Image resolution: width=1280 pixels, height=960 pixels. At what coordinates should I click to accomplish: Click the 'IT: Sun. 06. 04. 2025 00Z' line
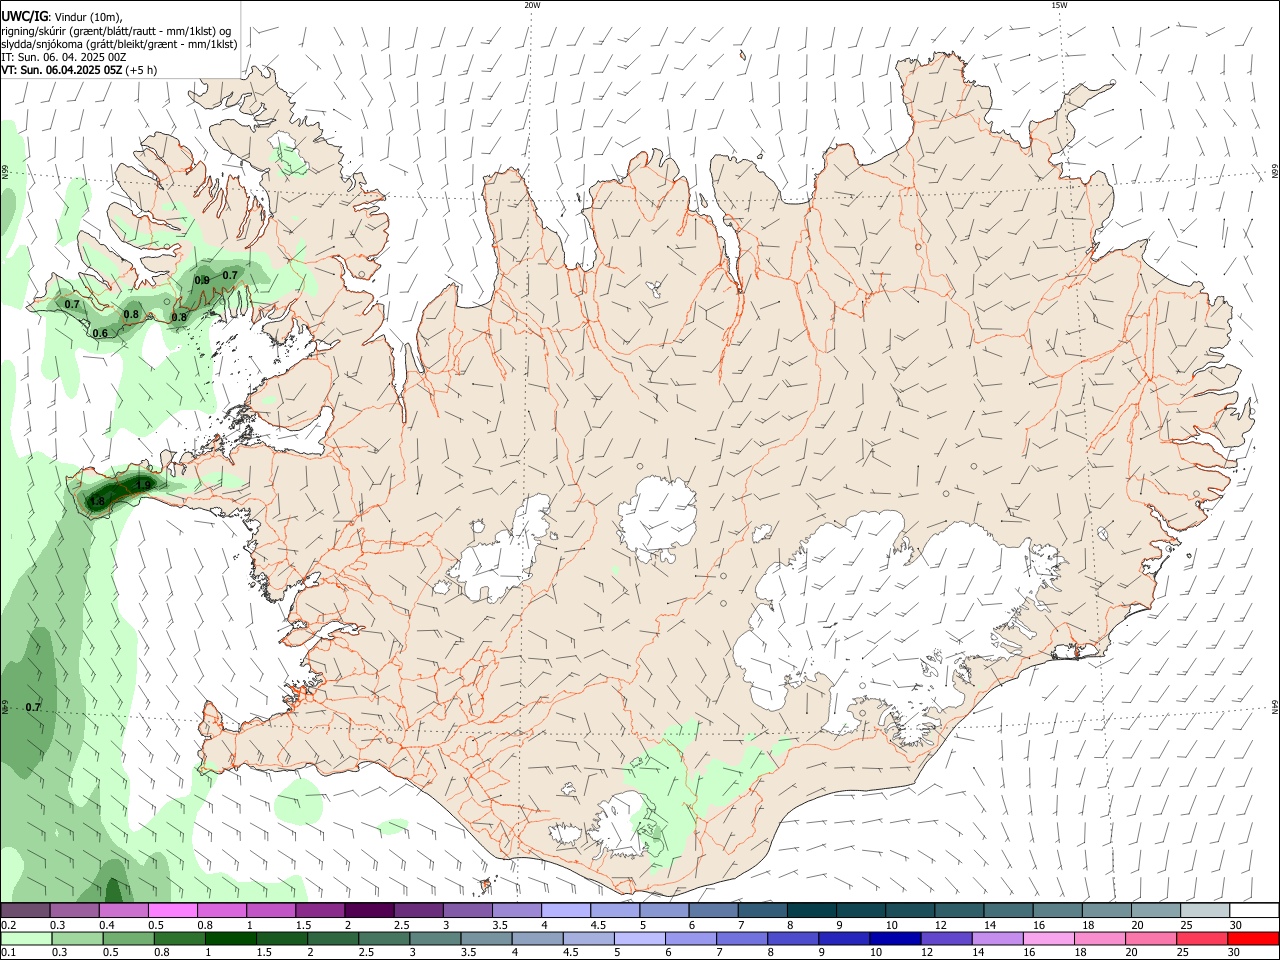tap(64, 57)
